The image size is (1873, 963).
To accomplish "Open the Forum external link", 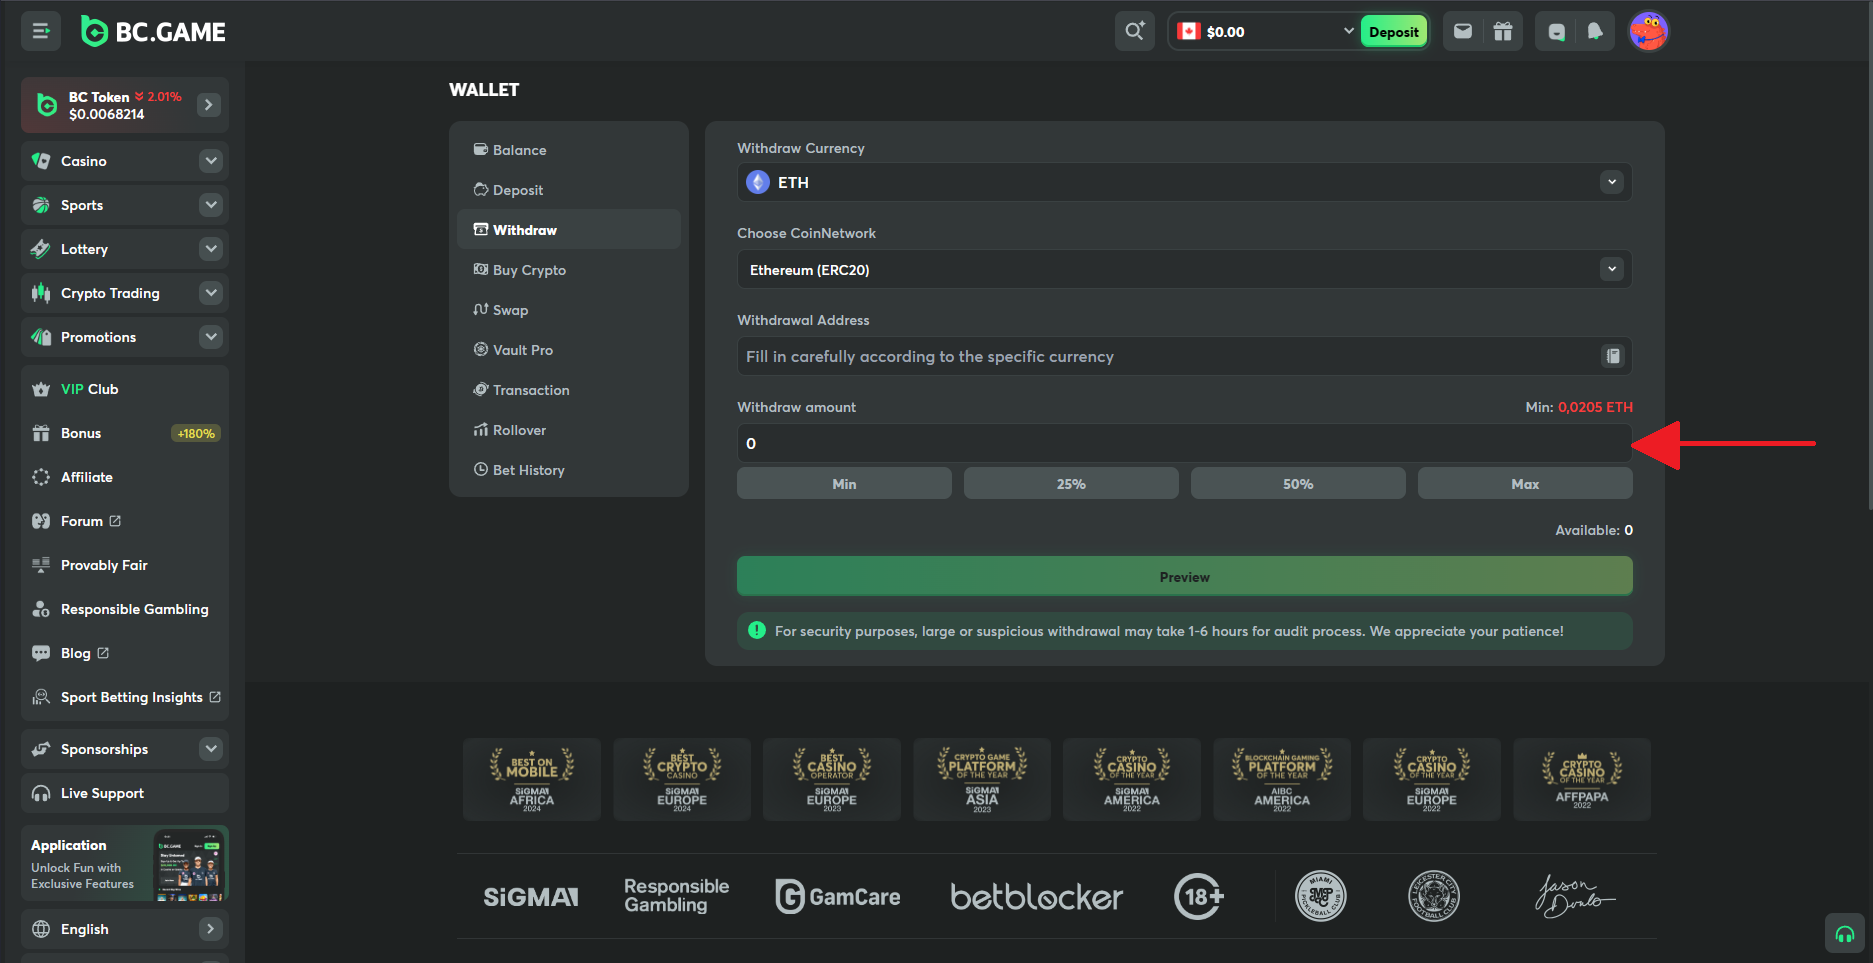I will (x=125, y=521).
